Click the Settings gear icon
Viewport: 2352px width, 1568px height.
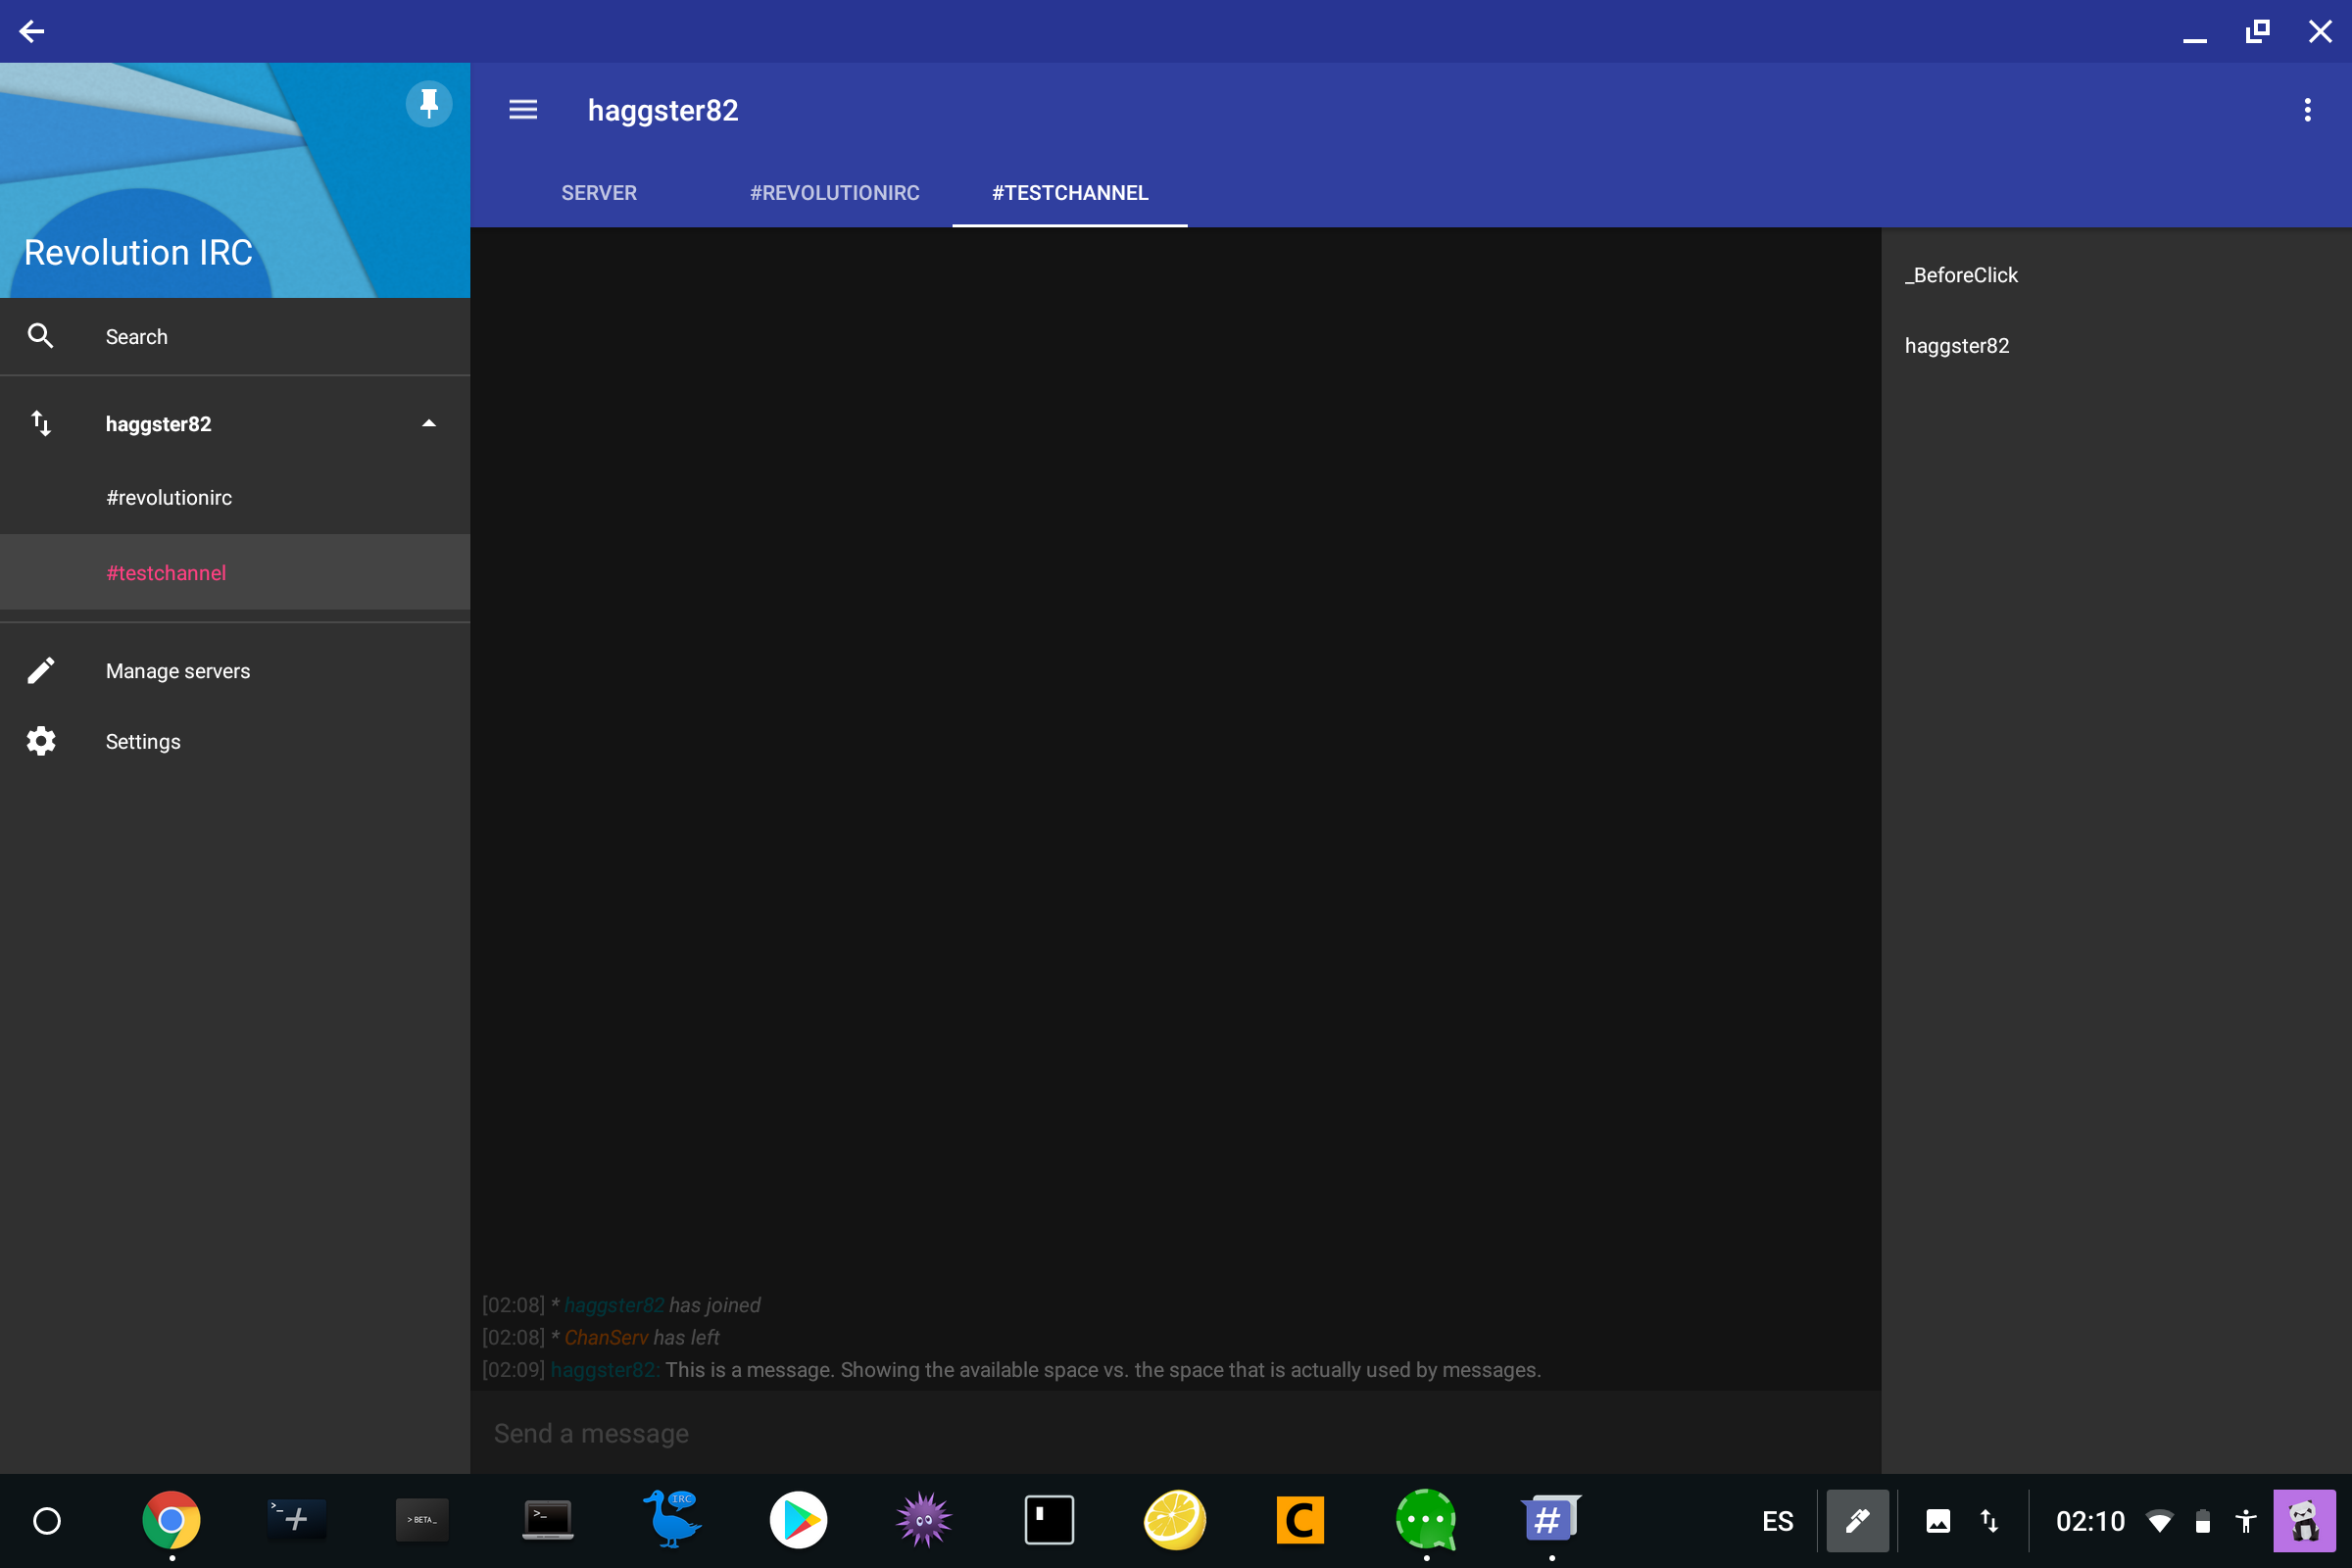pos(41,740)
